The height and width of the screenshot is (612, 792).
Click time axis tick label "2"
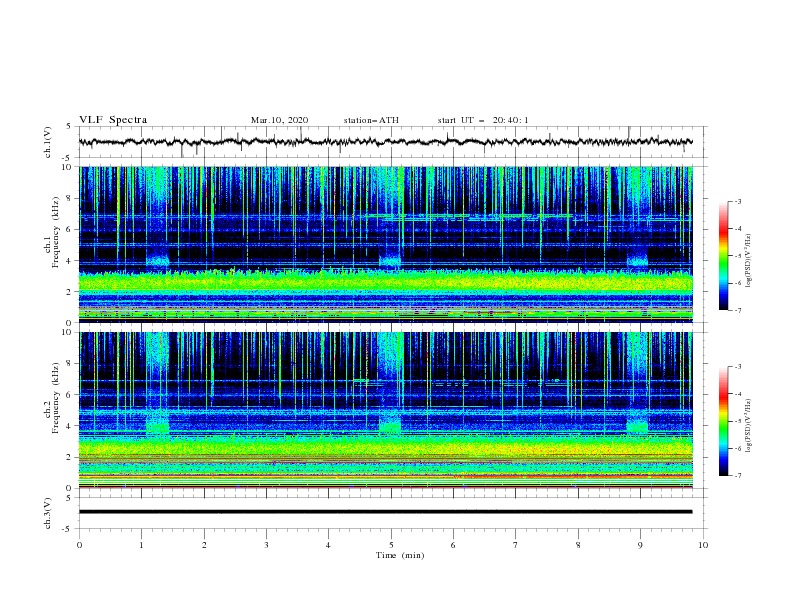[204, 545]
